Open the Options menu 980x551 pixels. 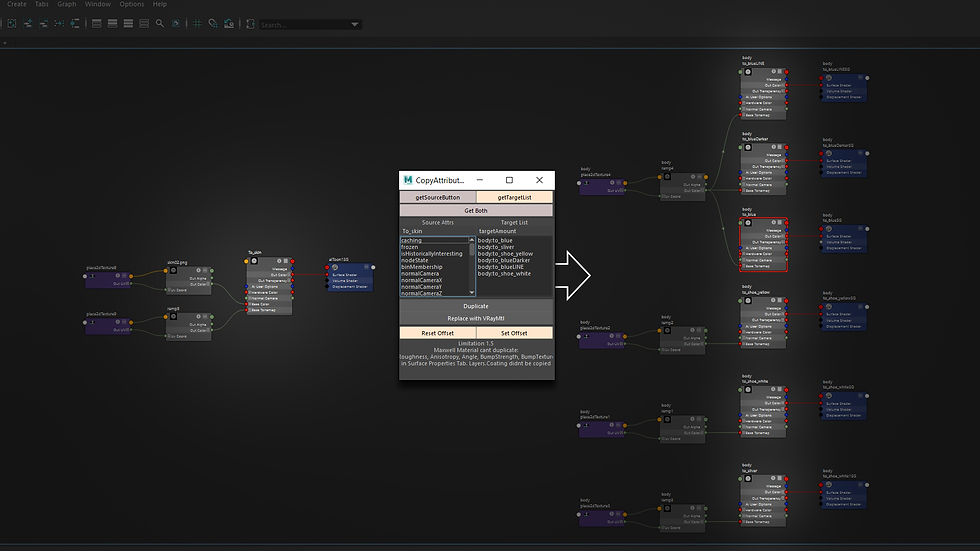[x=132, y=4]
